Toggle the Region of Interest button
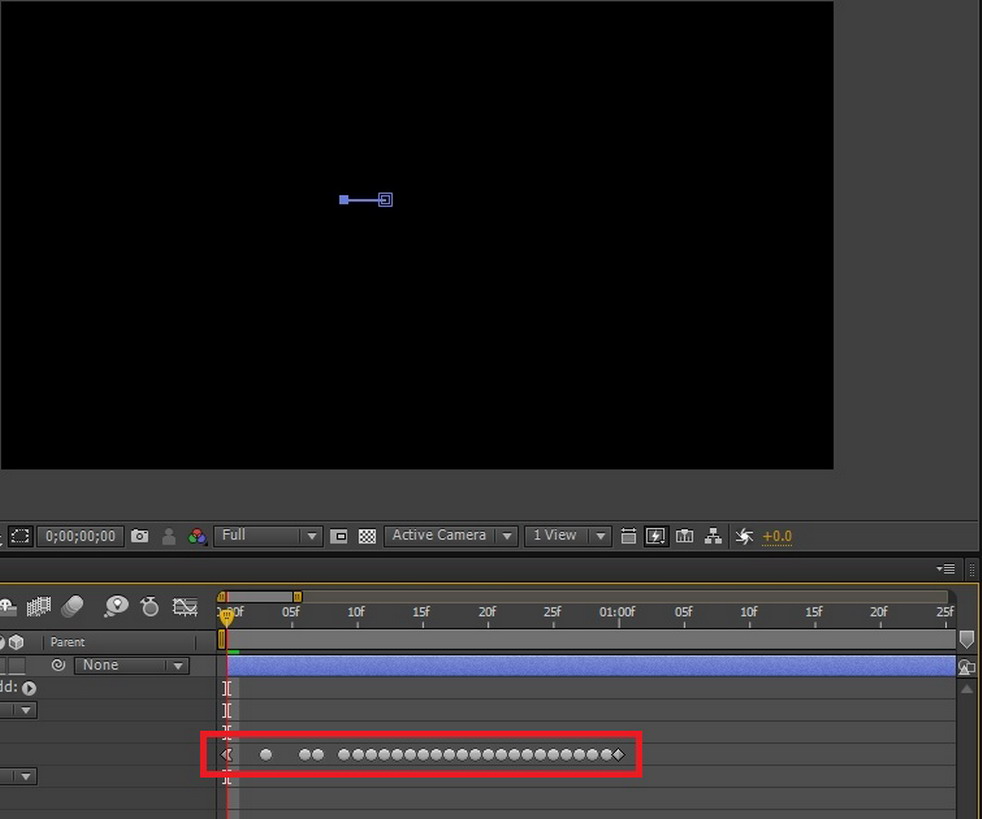982x819 pixels. 20,536
